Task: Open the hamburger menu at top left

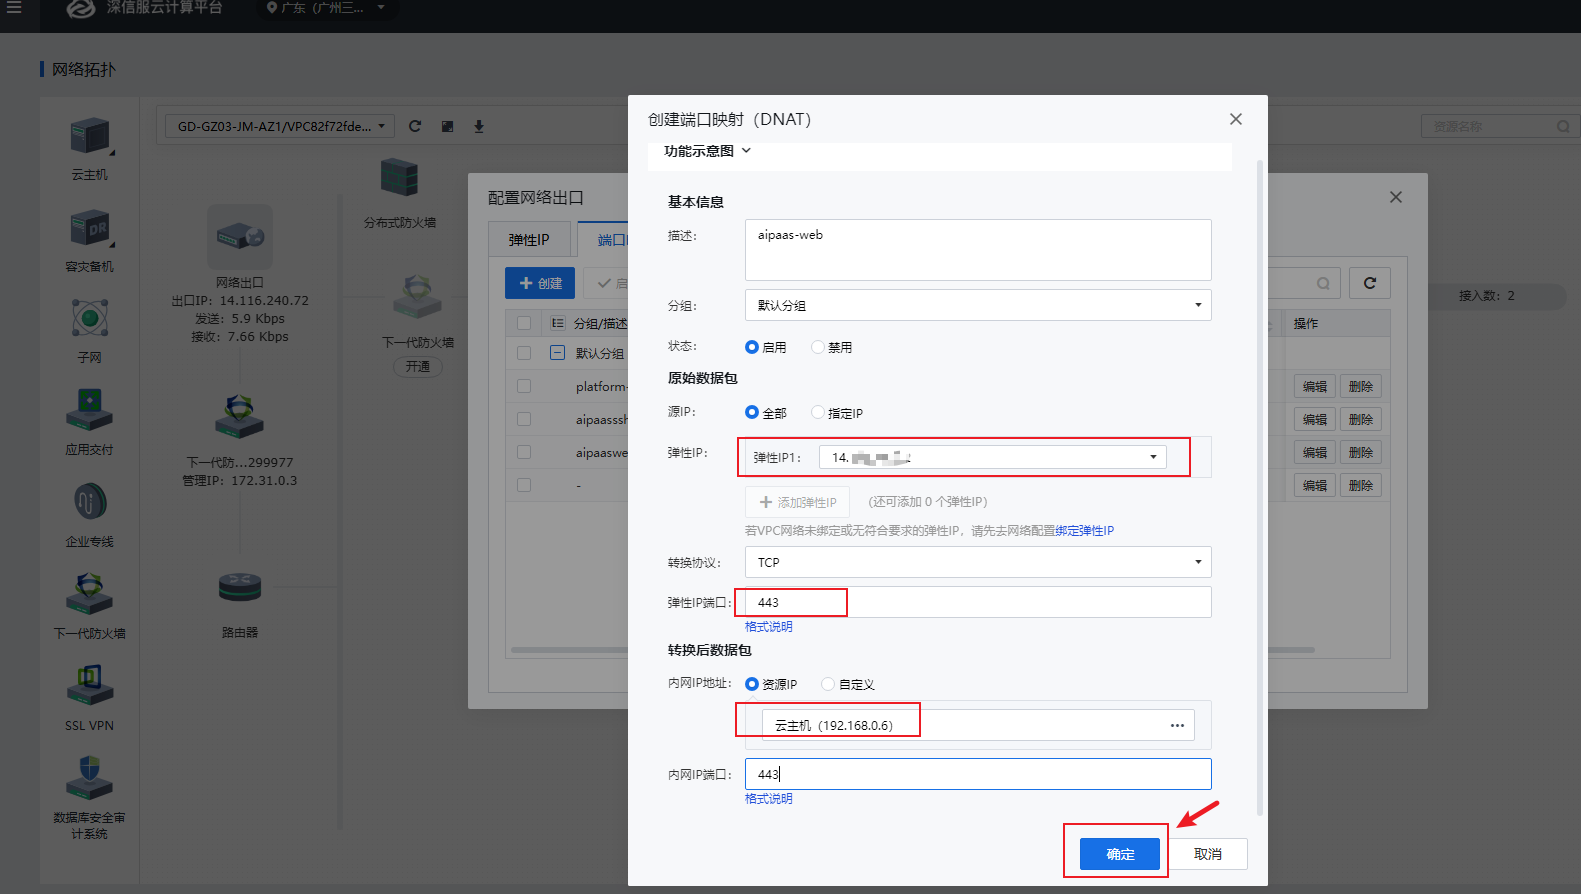Action: coord(14,8)
